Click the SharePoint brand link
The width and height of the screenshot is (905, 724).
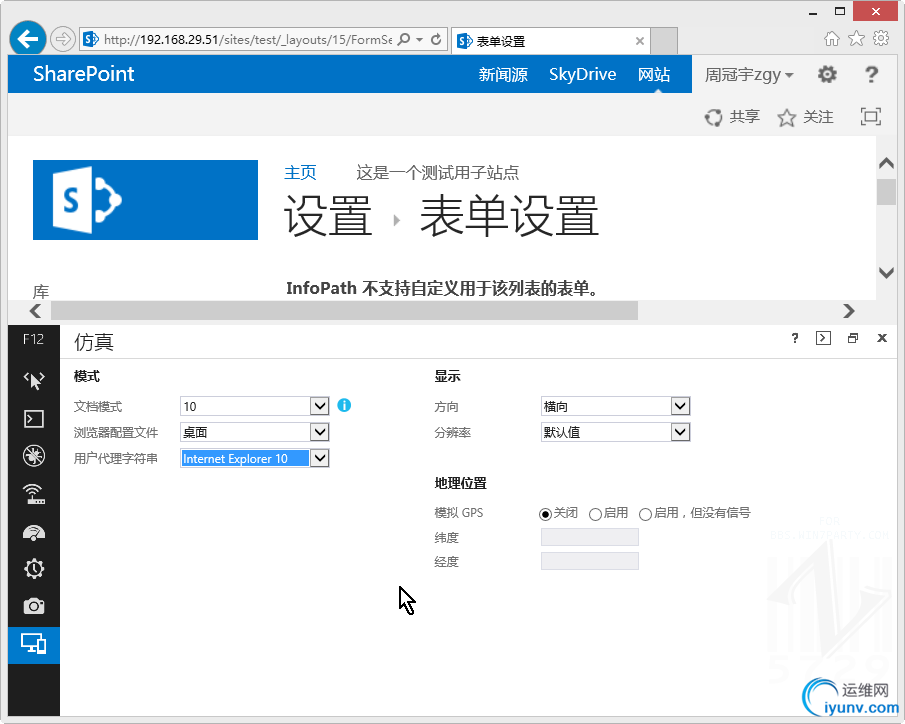[x=84, y=74]
